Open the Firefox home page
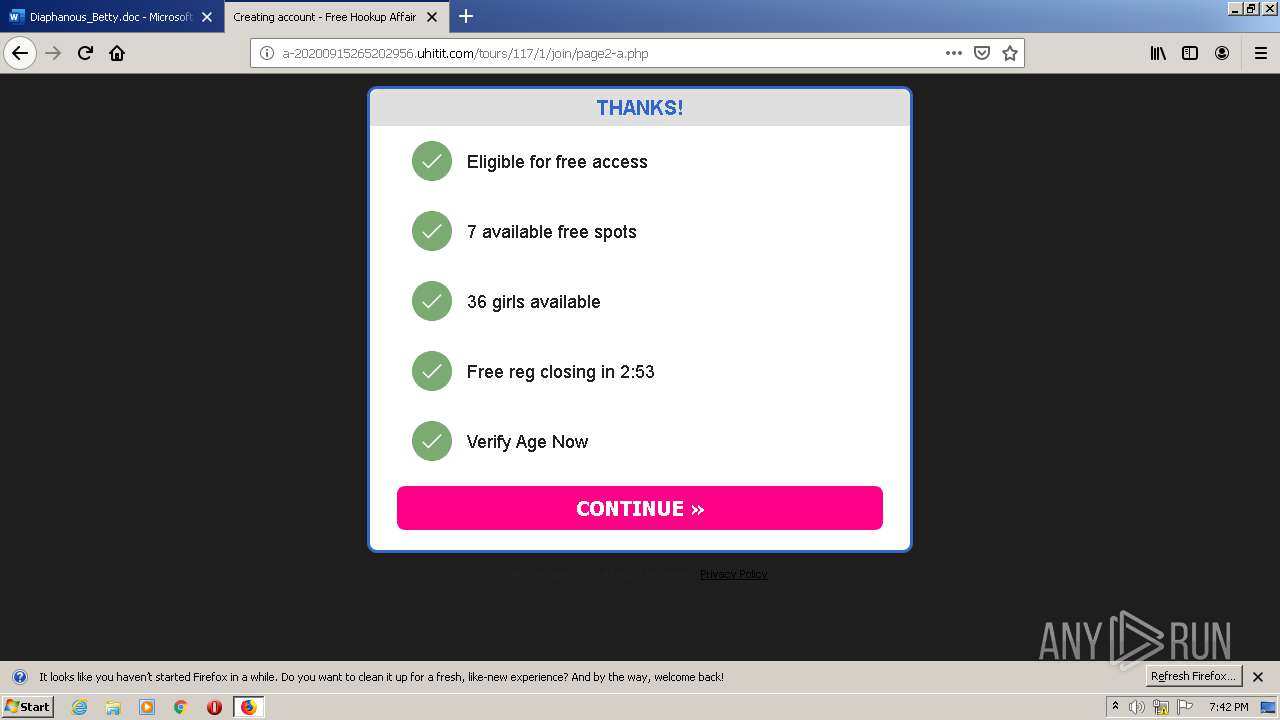Image resolution: width=1280 pixels, height=720 pixels. click(x=117, y=53)
